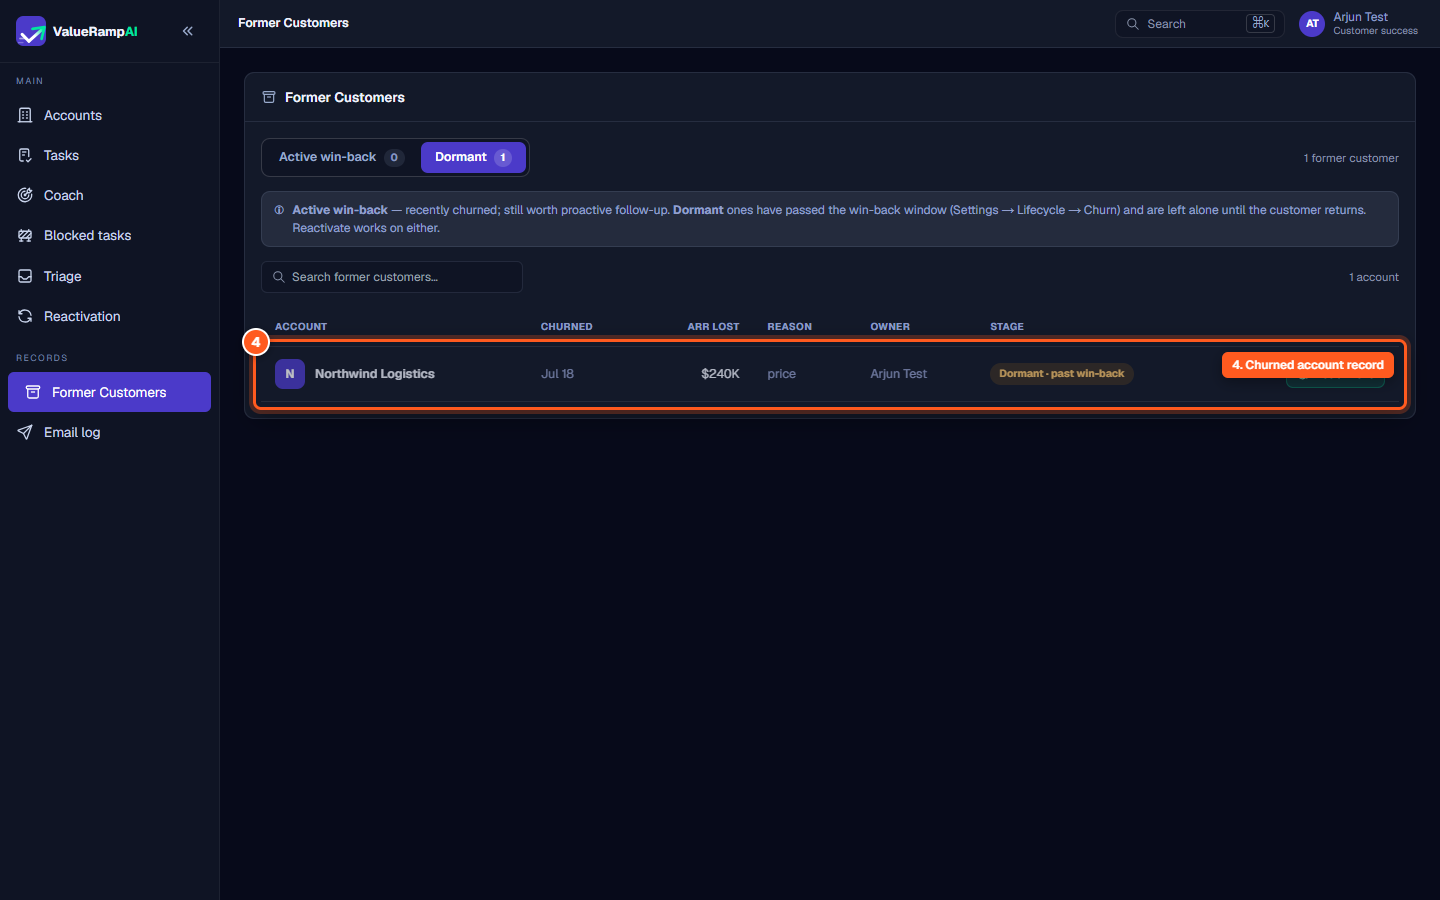
Task: Switch to Active win-back tab
Action: click(340, 157)
